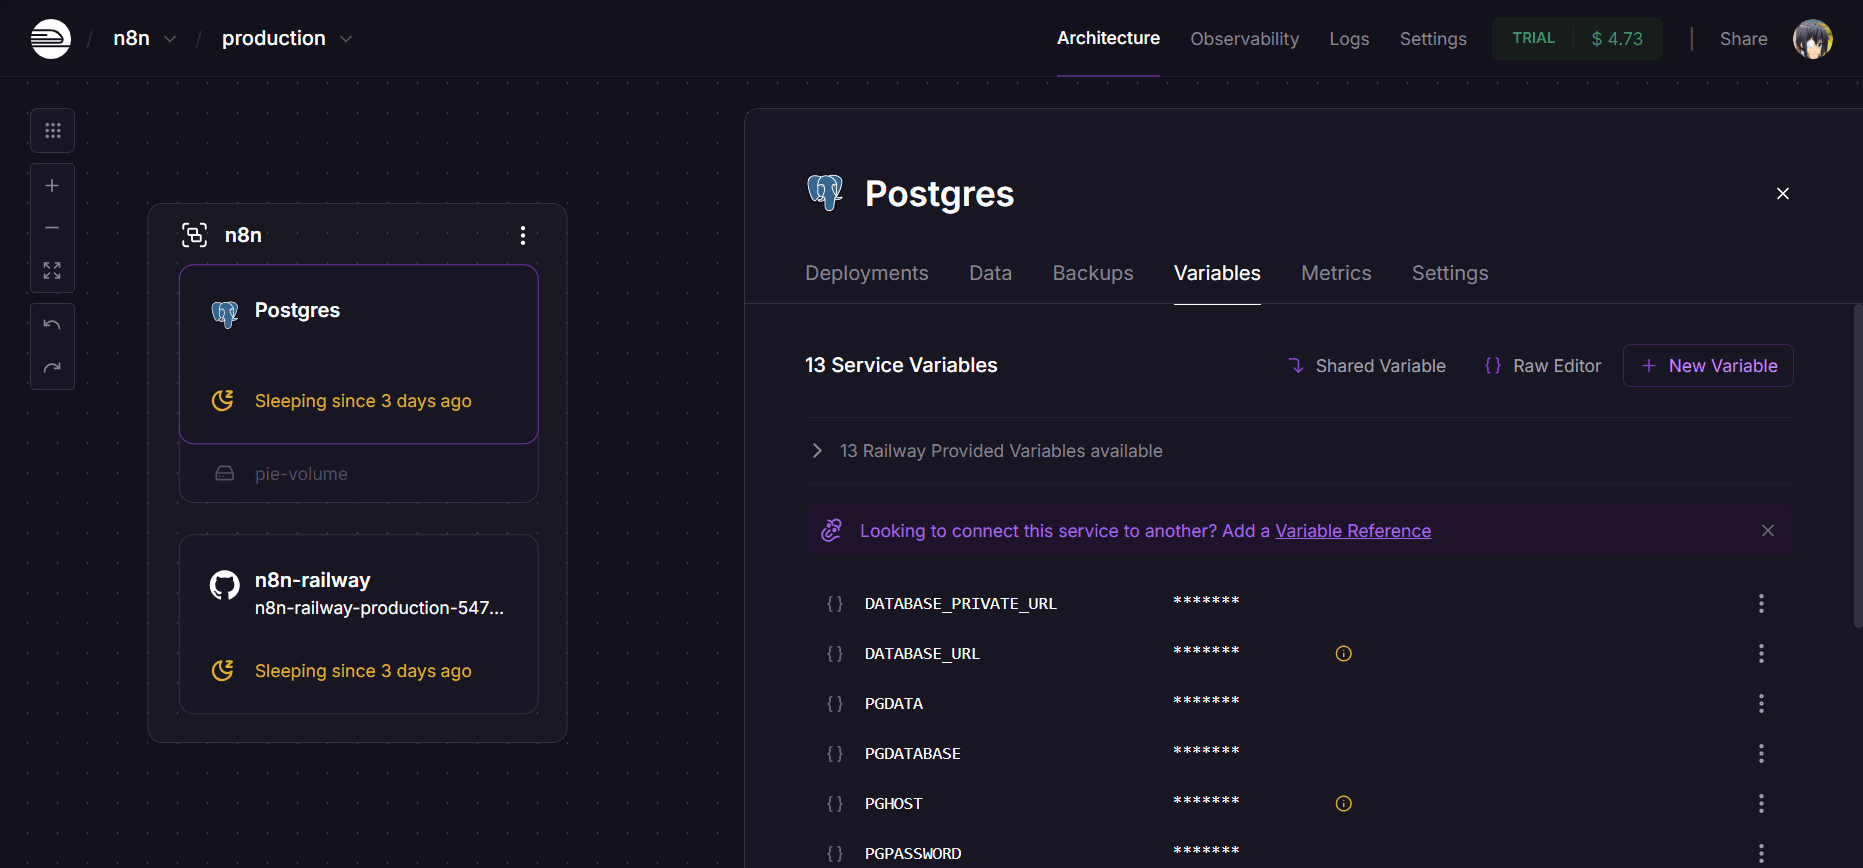This screenshot has width=1863, height=868.
Task: Select the Variables tab
Action: pyautogui.click(x=1217, y=273)
